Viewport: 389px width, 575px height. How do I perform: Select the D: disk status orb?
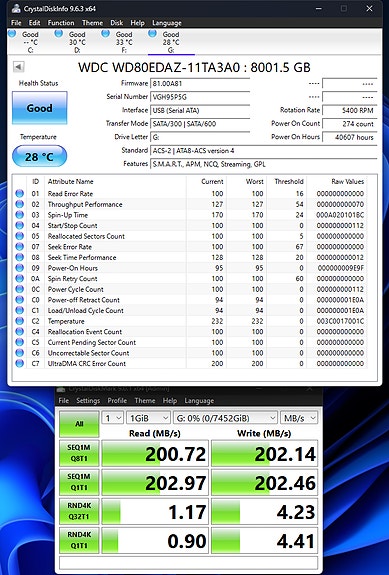59,34
